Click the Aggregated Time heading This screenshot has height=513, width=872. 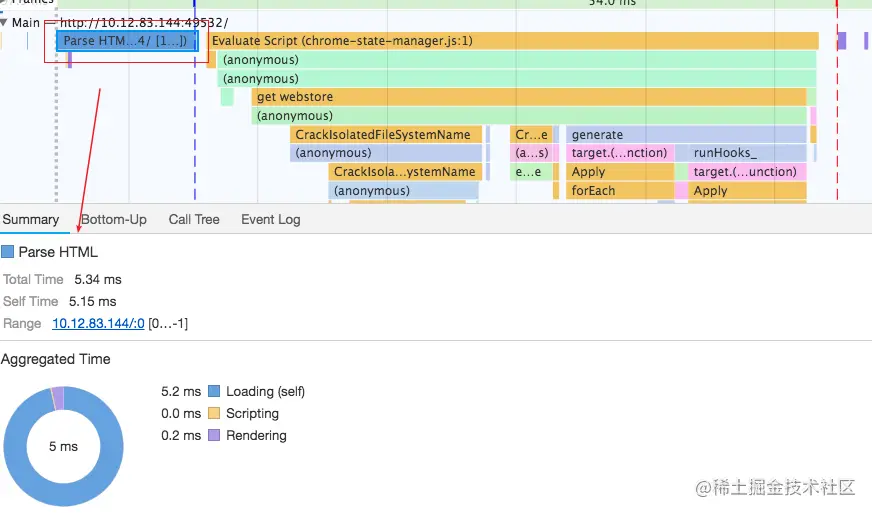pyautogui.click(x=56, y=359)
